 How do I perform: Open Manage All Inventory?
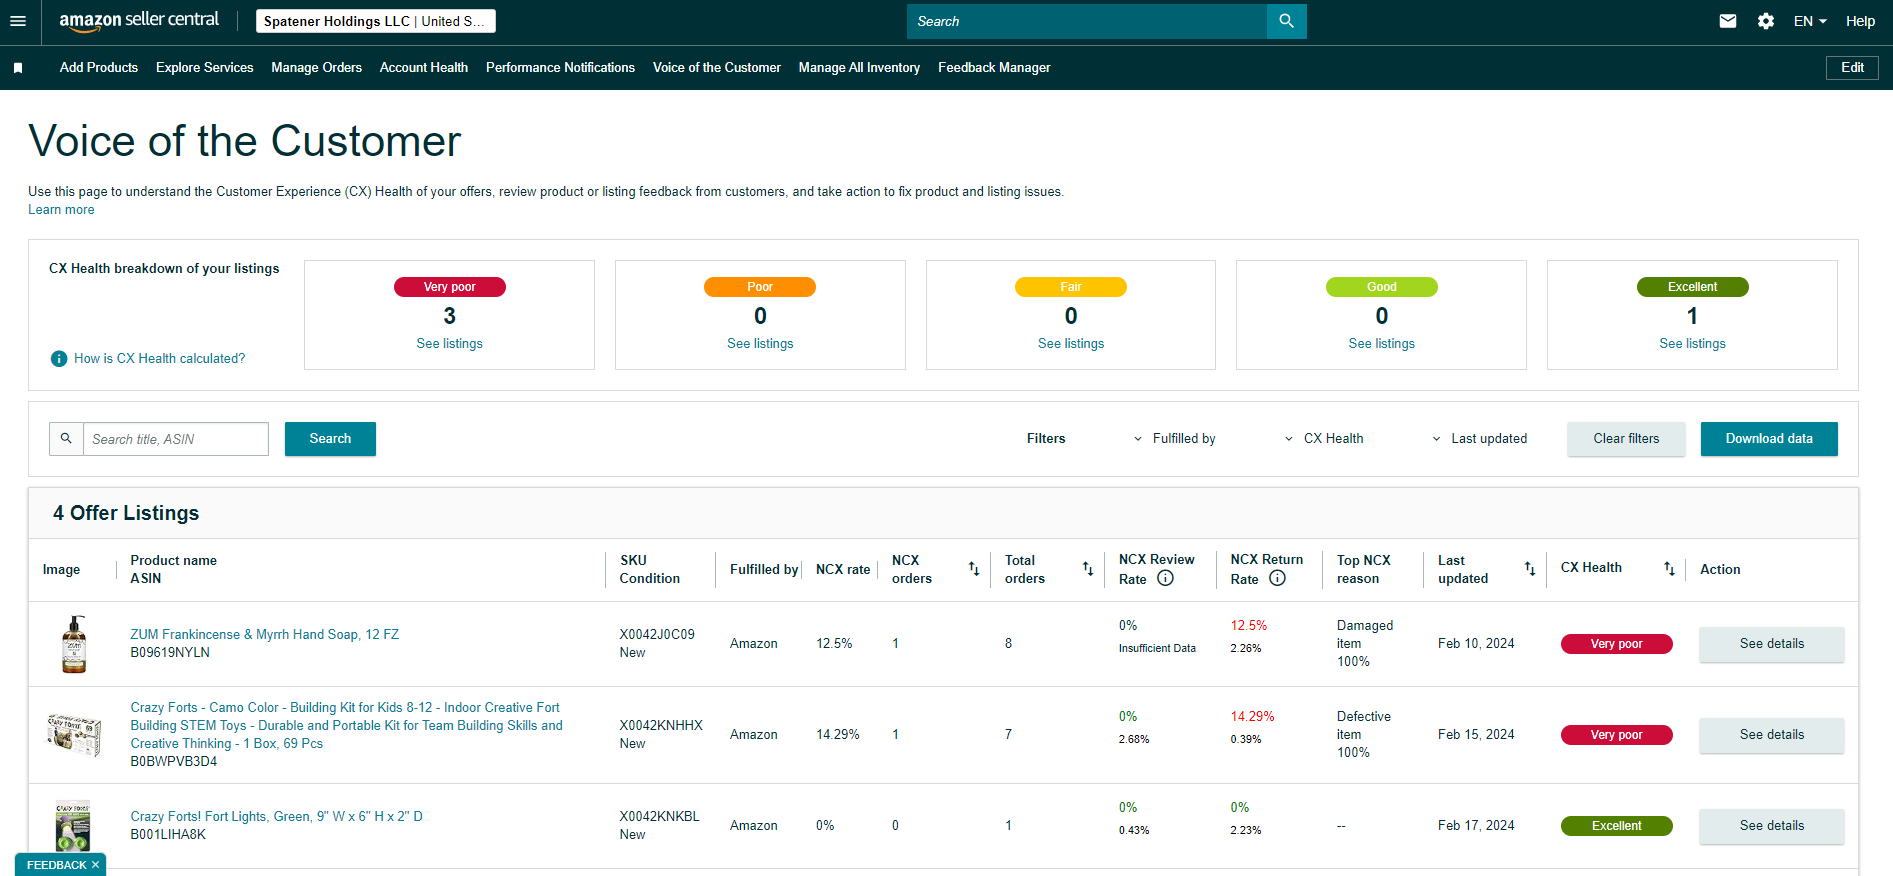[859, 68]
